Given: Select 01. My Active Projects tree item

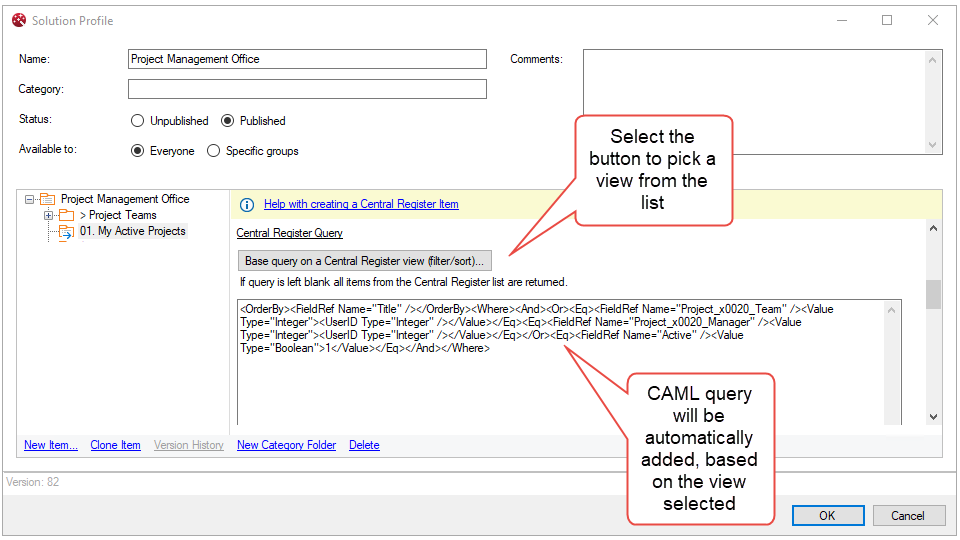Looking at the screenshot, I should (x=132, y=231).
